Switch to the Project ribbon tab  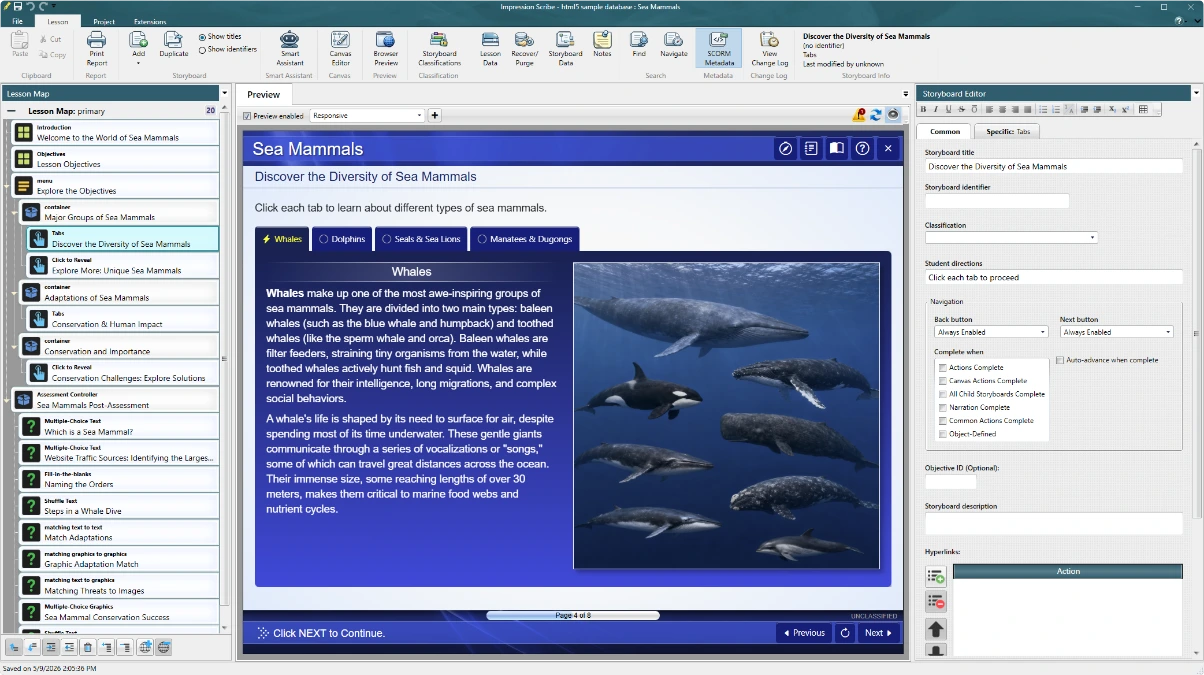[x=104, y=21]
